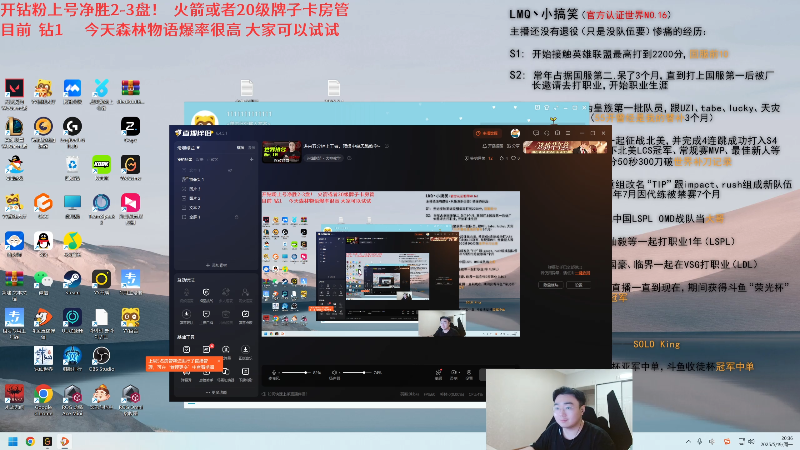Click the stream cover thumbnail

tap(281, 152)
